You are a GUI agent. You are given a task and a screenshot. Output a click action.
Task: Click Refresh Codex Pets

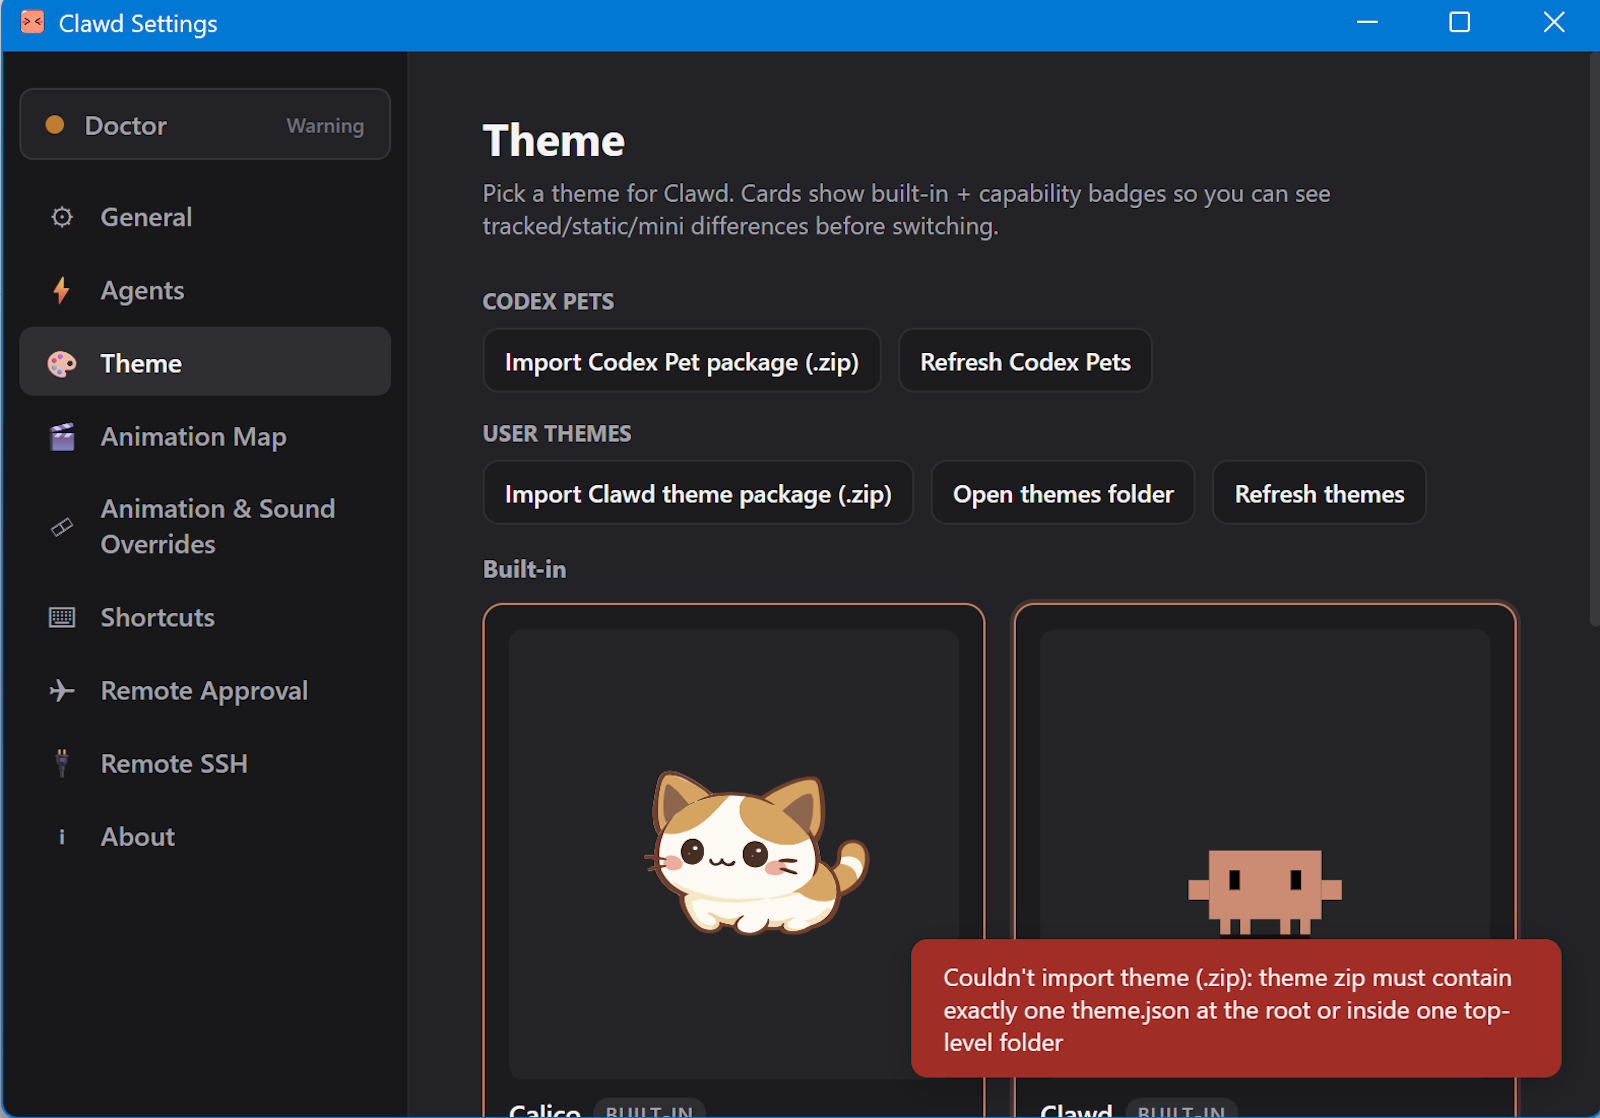pyautogui.click(x=1025, y=361)
